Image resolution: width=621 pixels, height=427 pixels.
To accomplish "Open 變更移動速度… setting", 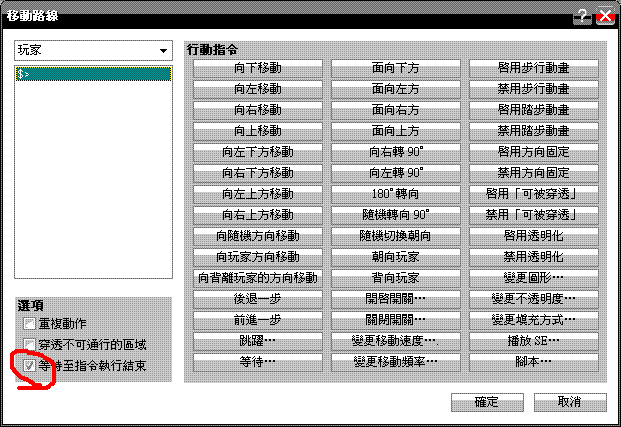I will click(x=396, y=341).
